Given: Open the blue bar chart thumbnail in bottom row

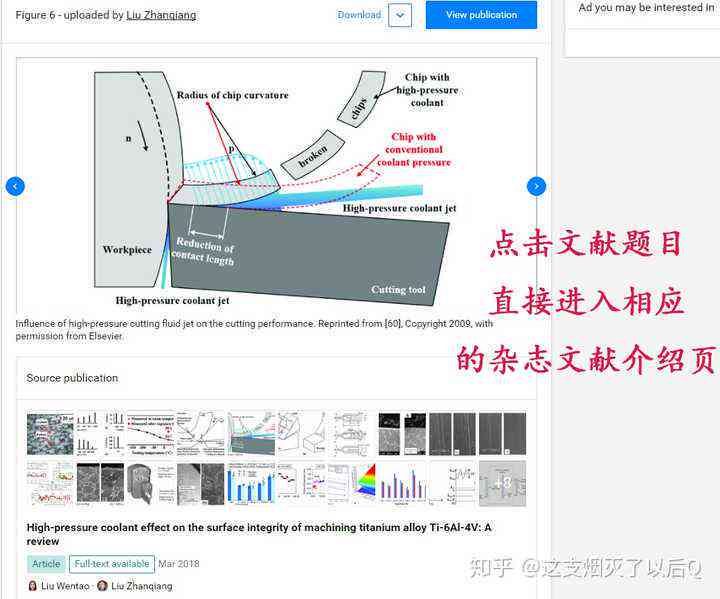Looking at the screenshot, I should tap(251, 483).
